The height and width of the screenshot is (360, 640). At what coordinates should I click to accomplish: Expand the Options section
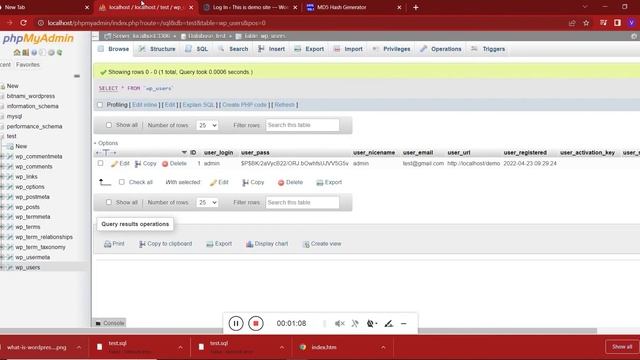pos(106,143)
